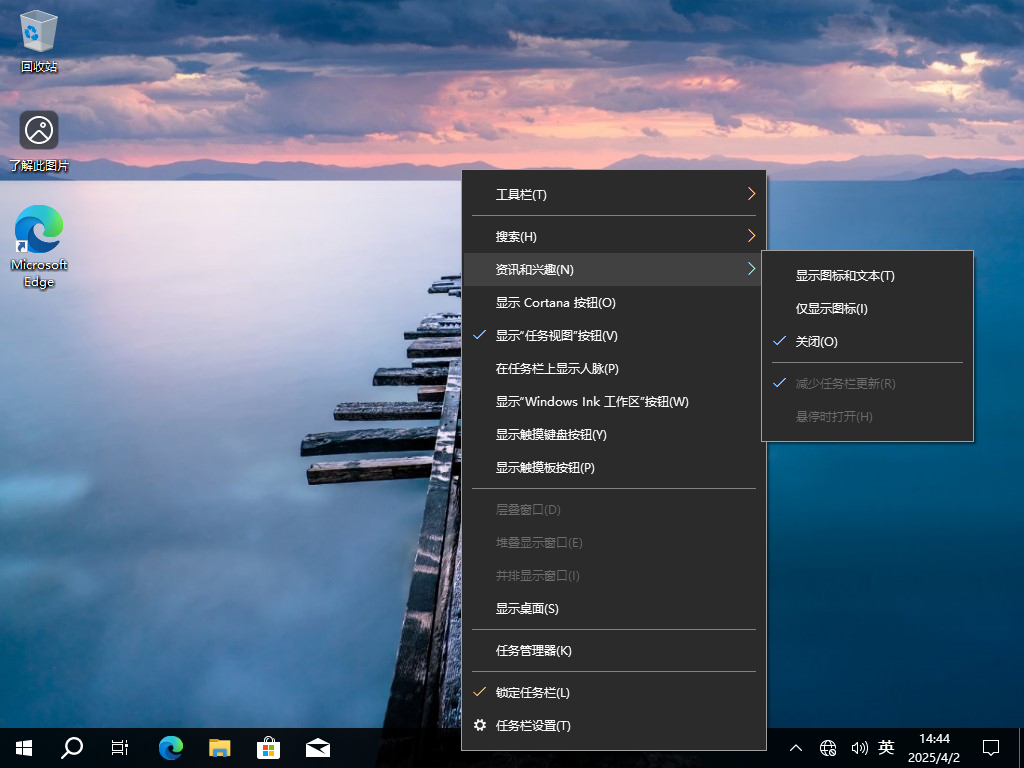Image resolution: width=1024 pixels, height=768 pixels.
Task: Click the 搜索(H) menu entry
Action: point(614,236)
